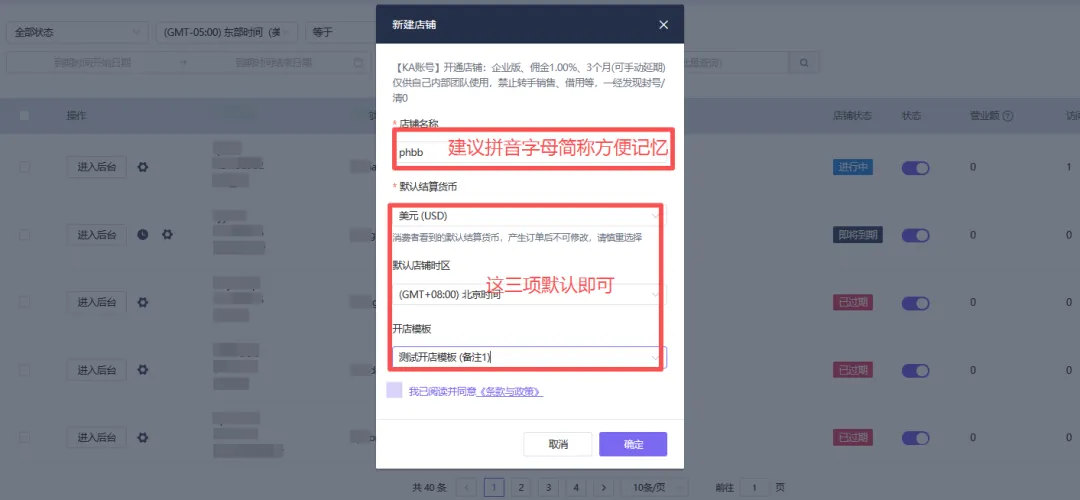Screen dimensions: 1080x500
Task: Toggle the status switch of the 即将到期 row
Action: (915, 235)
